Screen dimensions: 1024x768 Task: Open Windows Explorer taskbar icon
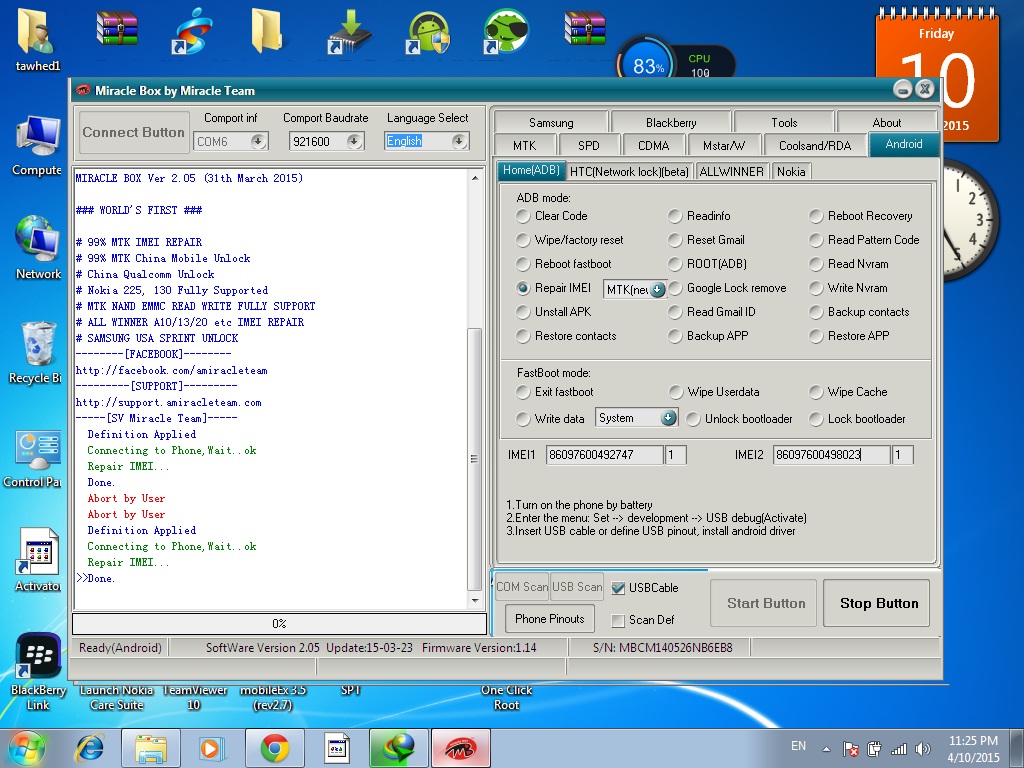pos(151,748)
